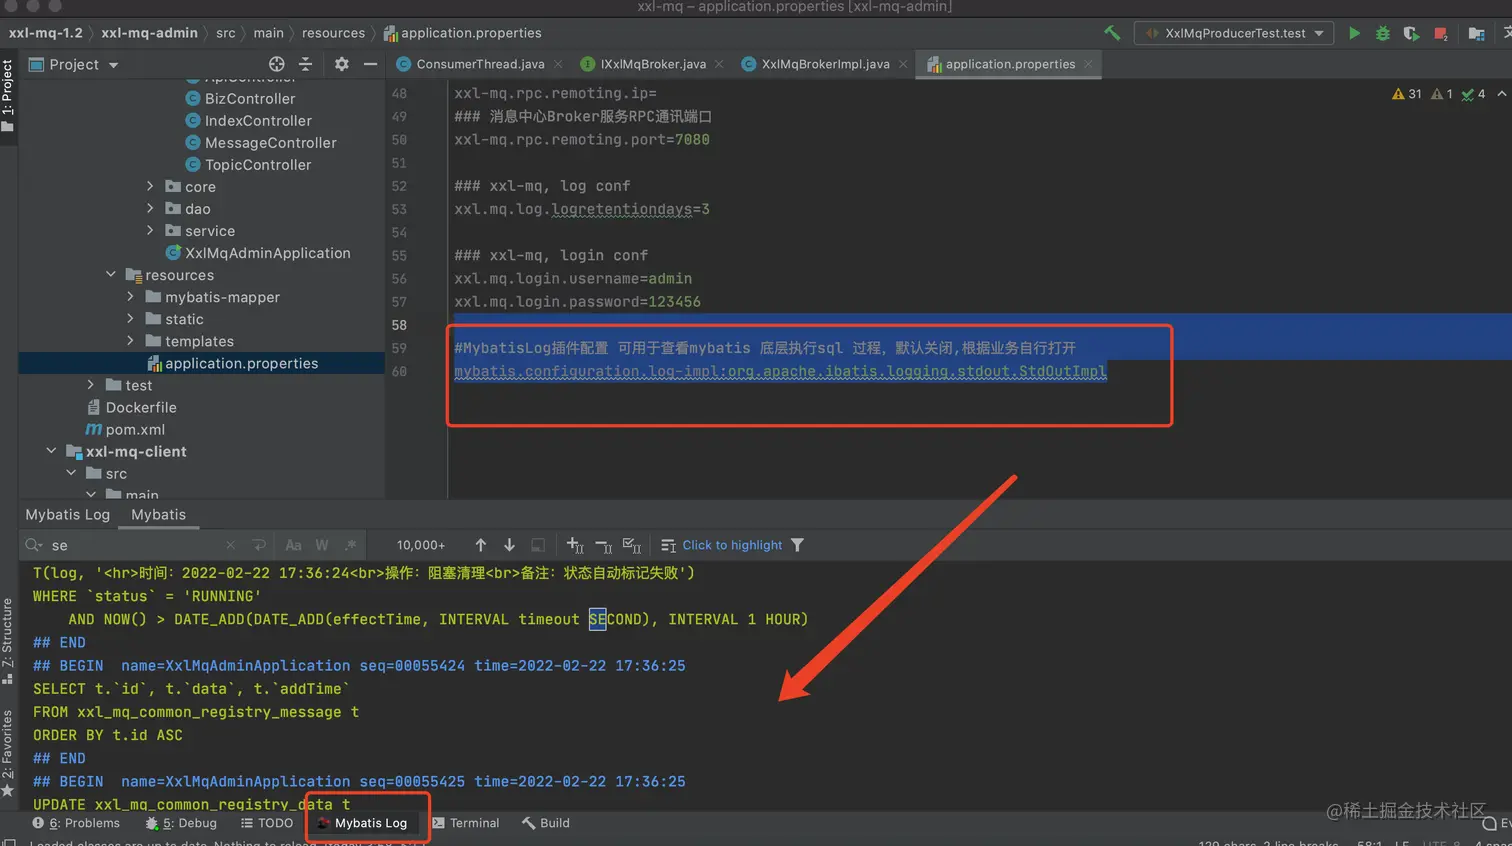
Task: Toggle the 1: Project side tool window
Action: pyautogui.click(x=8, y=95)
